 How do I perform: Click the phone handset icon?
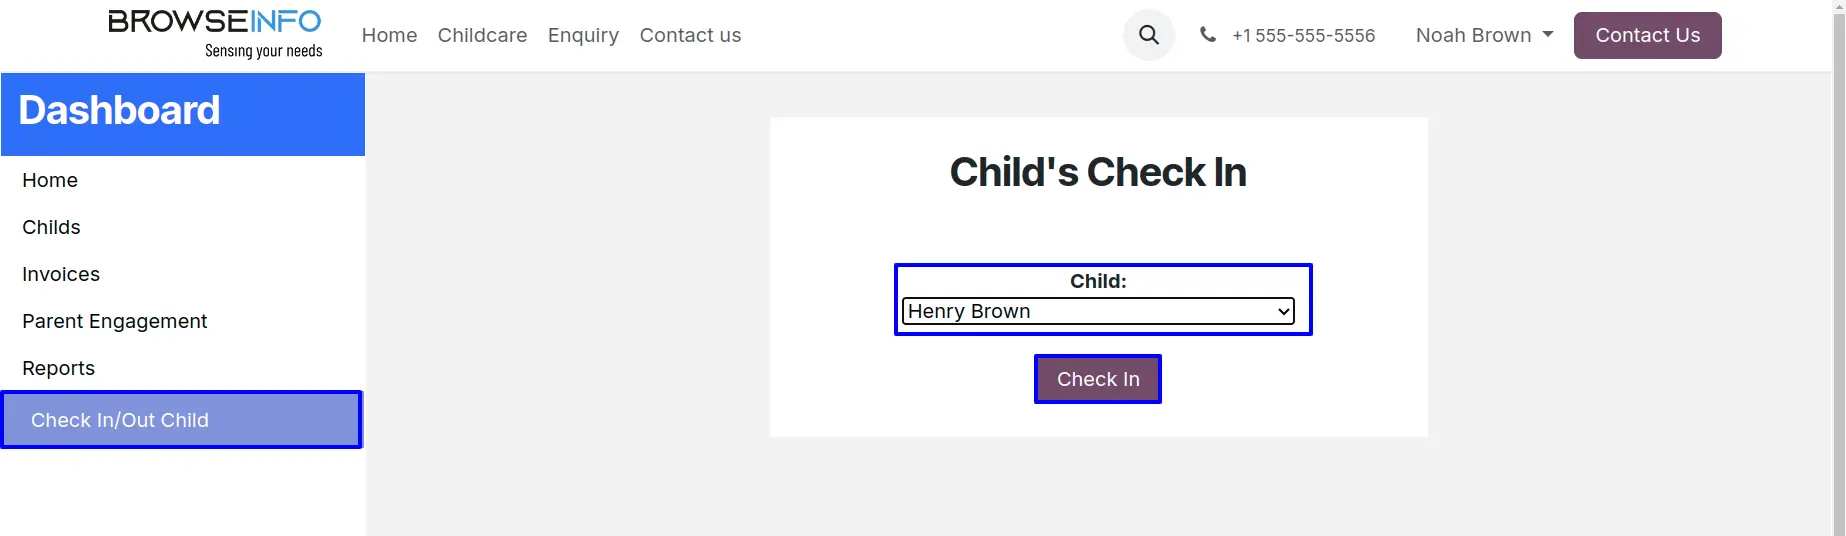pyautogui.click(x=1208, y=35)
